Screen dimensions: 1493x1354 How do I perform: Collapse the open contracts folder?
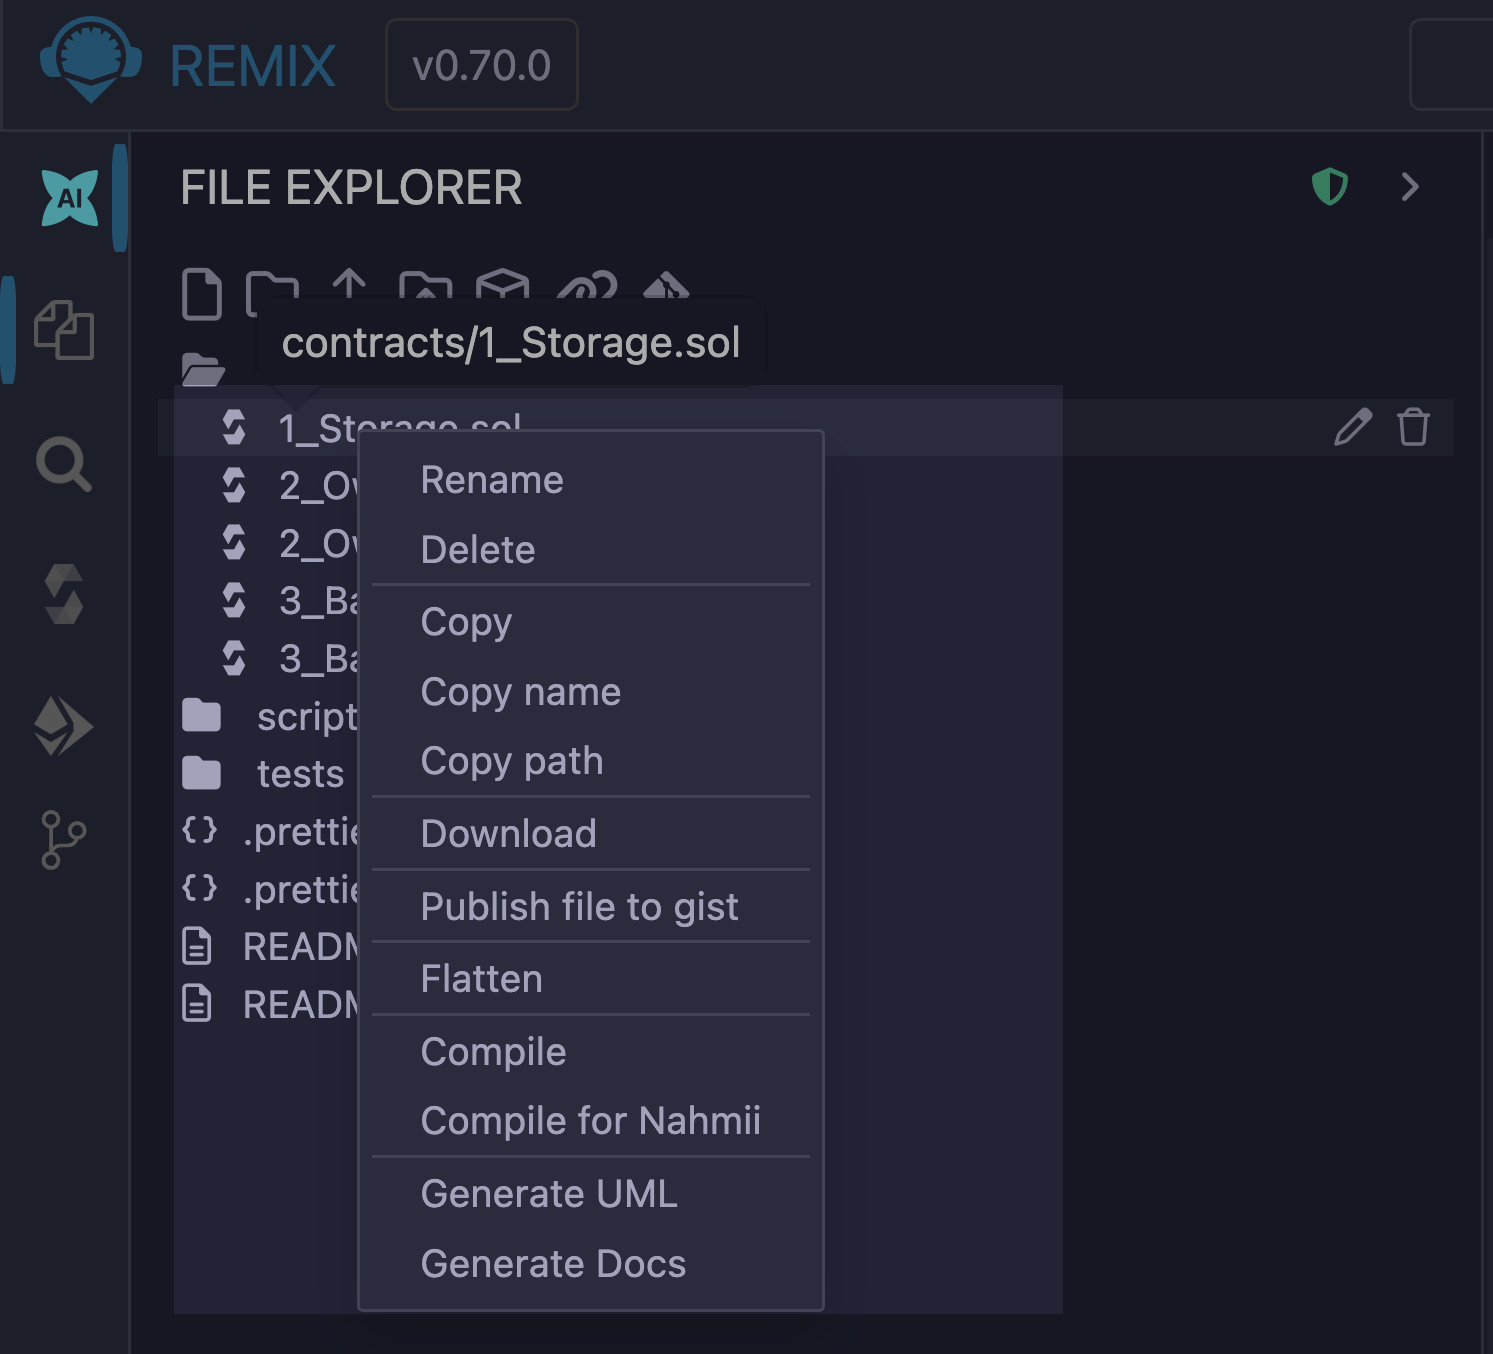pyautogui.click(x=203, y=369)
